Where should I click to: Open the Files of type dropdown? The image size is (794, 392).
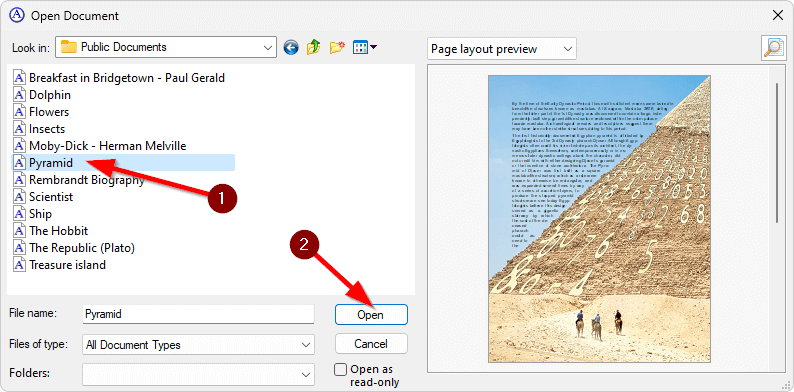[x=198, y=345]
